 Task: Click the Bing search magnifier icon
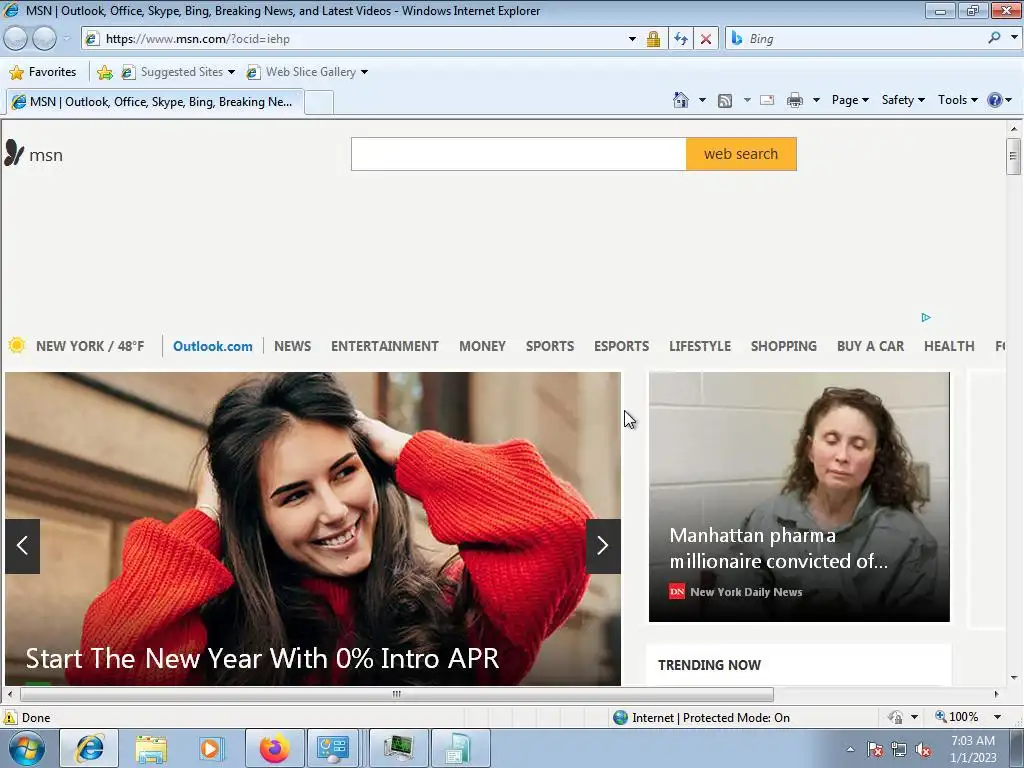[x=994, y=38]
